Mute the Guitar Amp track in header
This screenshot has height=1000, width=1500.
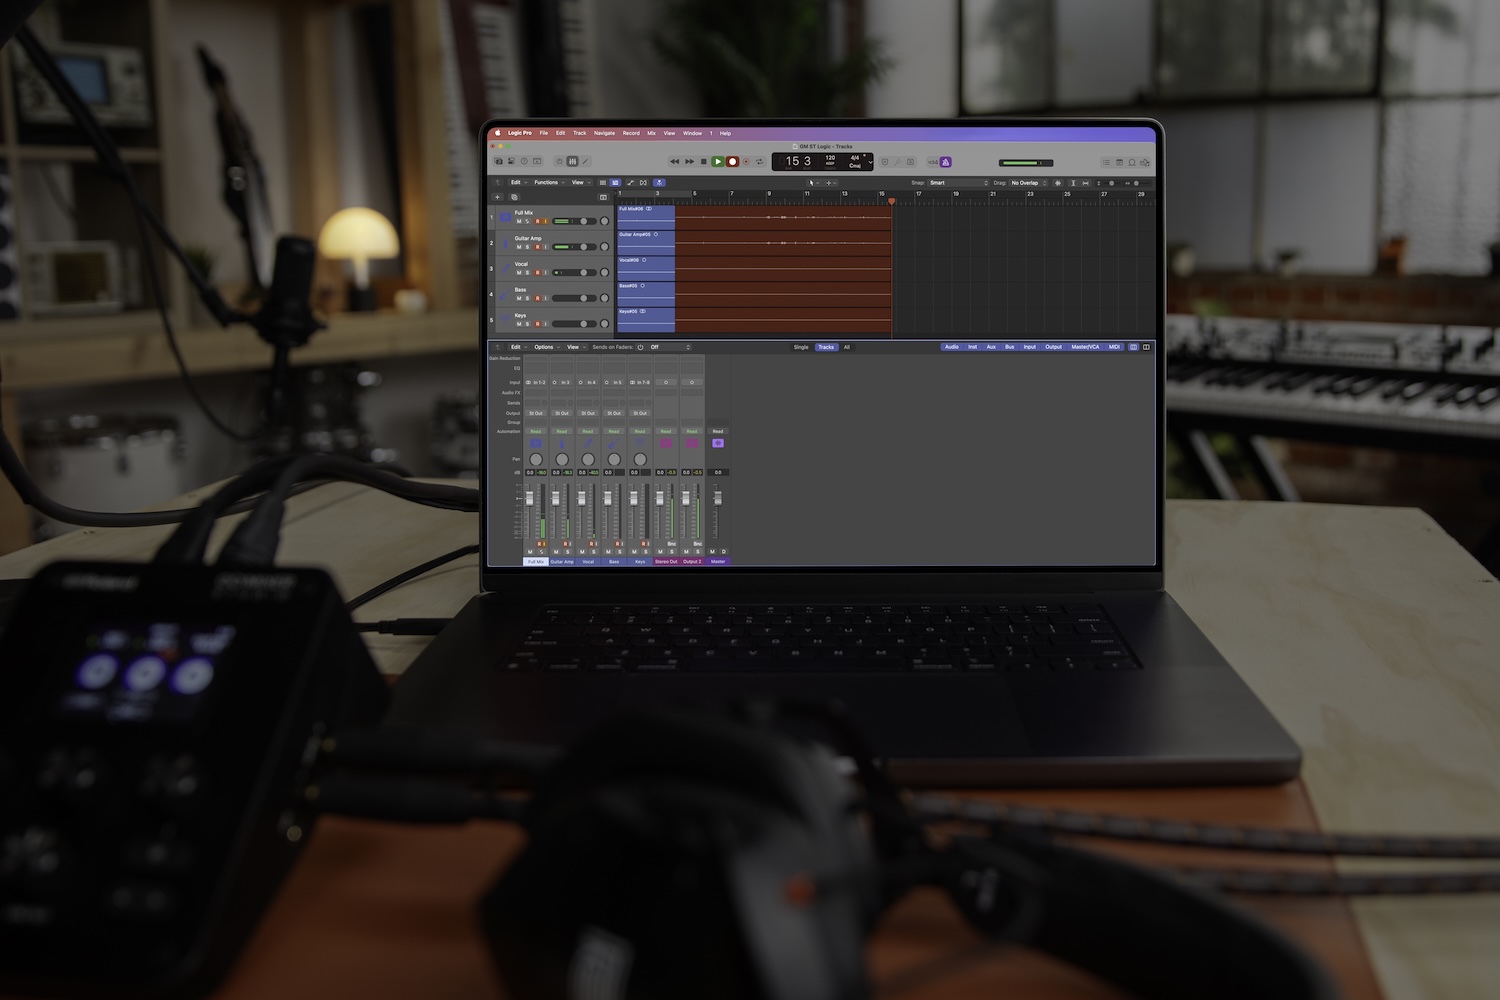pyautogui.click(x=519, y=247)
